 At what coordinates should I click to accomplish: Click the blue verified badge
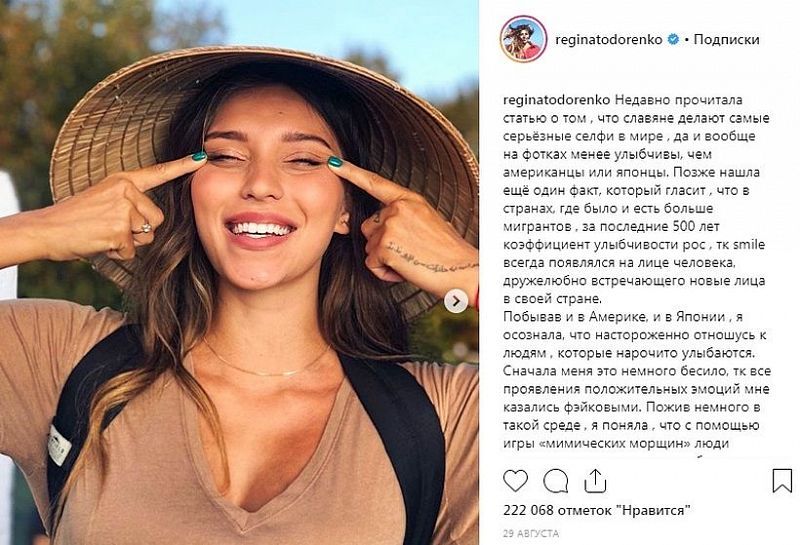point(673,39)
